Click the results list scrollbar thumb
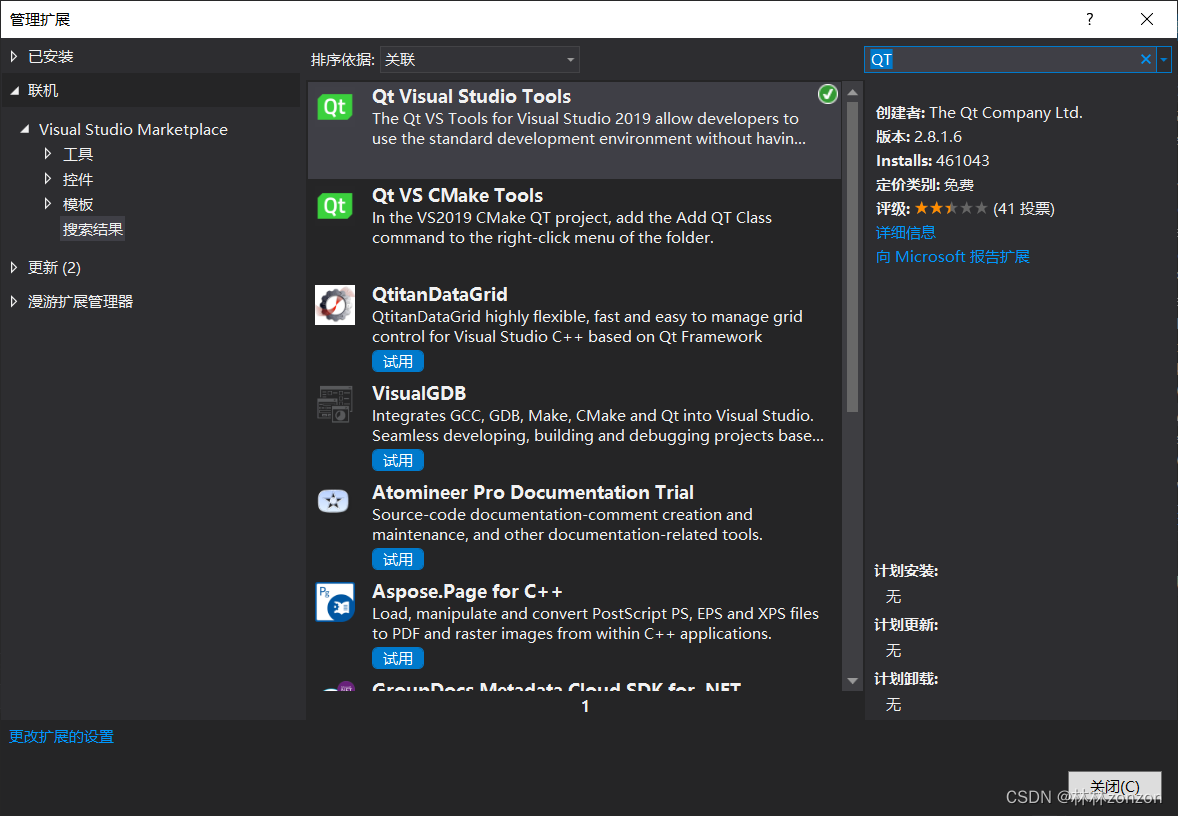This screenshot has width=1178, height=816. (x=852, y=256)
